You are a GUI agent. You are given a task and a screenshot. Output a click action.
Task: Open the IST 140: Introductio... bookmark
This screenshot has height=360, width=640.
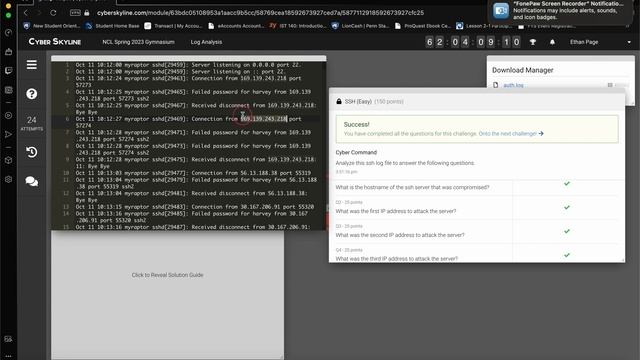click(298, 26)
